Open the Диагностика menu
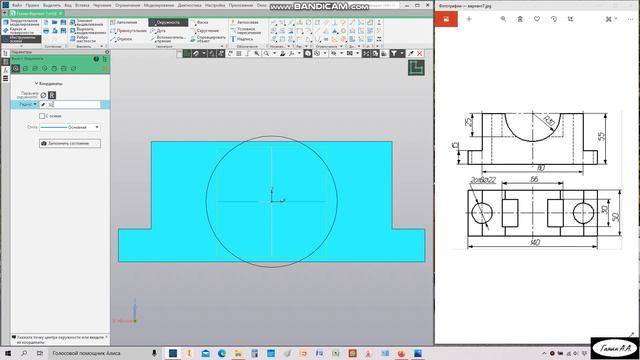The image size is (640, 360). click(189, 5)
